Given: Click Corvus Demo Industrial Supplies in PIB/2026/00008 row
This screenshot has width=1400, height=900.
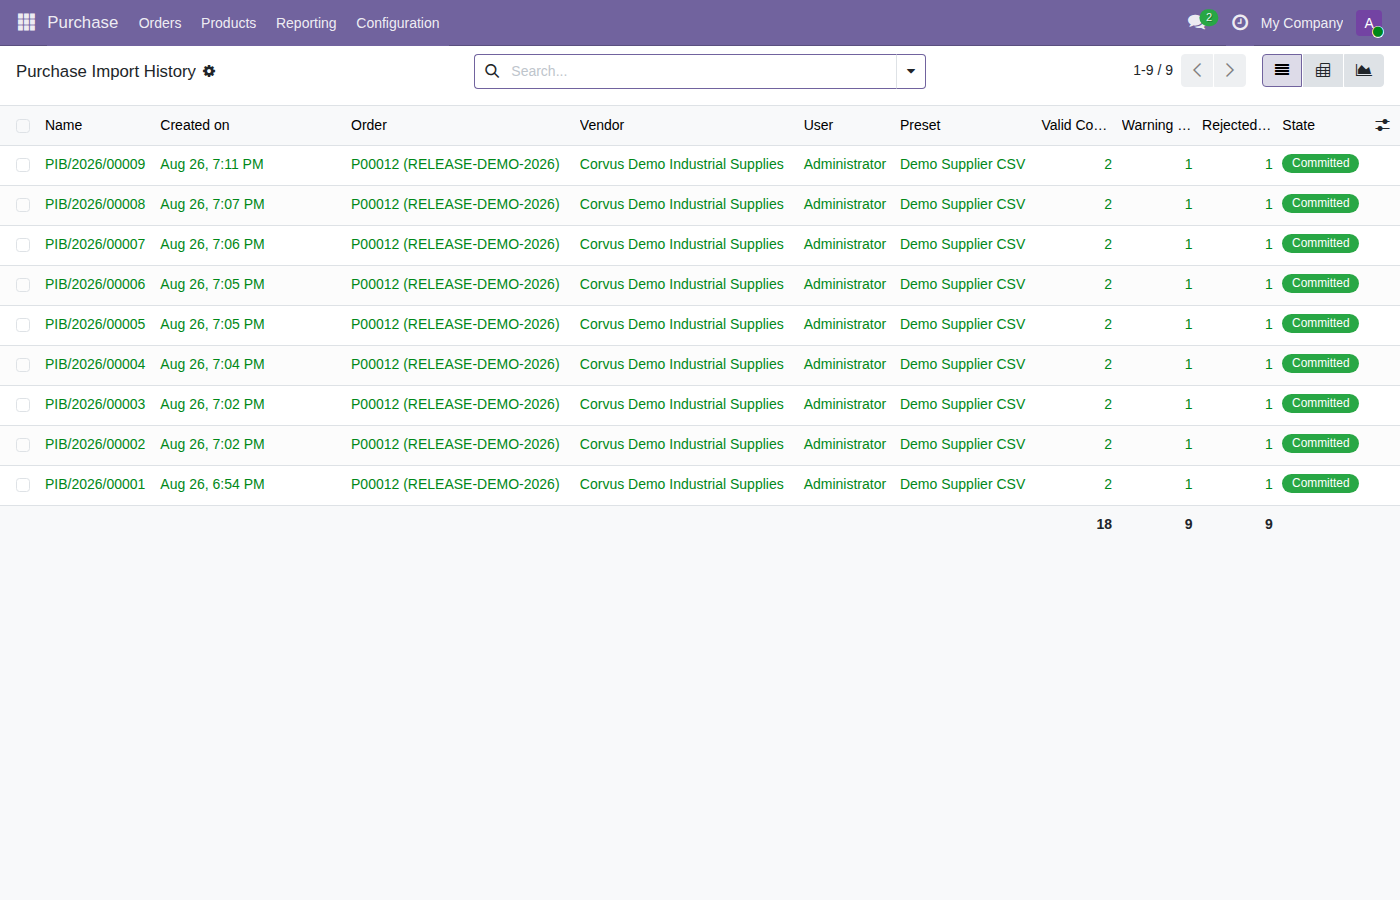Looking at the screenshot, I should 681,204.
